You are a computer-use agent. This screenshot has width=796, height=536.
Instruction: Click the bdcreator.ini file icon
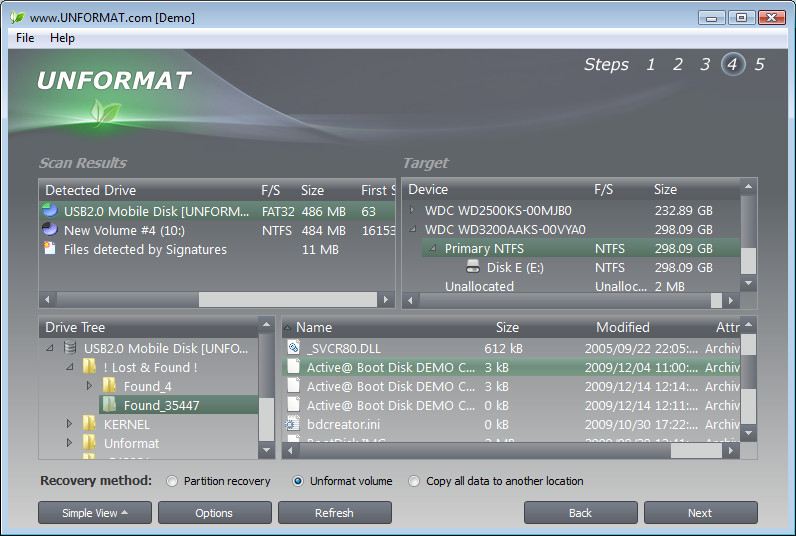point(293,423)
